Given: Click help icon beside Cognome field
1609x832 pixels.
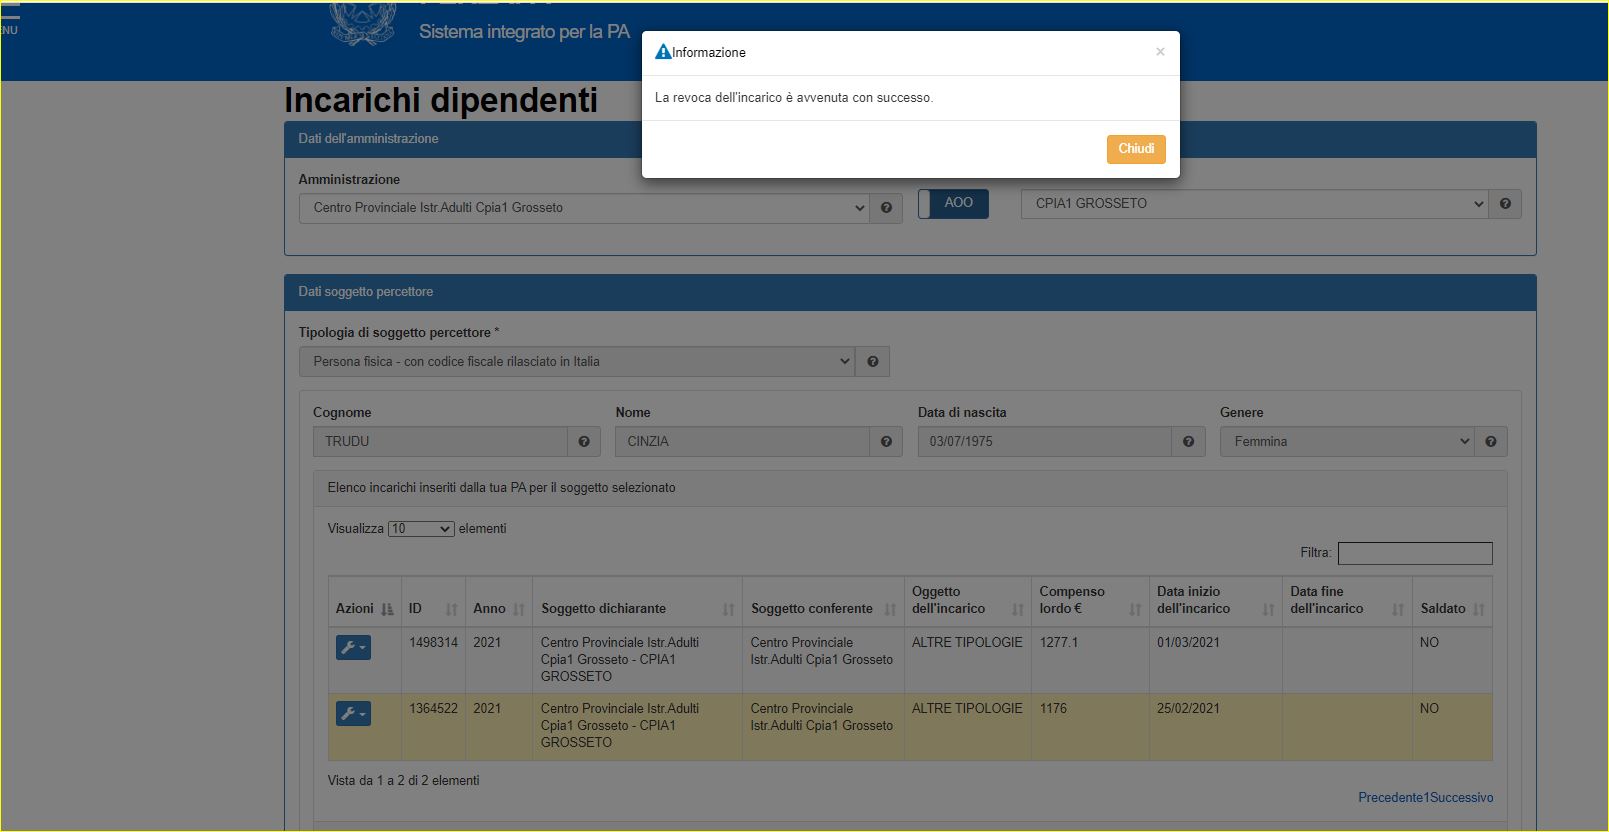Looking at the screenshot, I should (x=584, y=442).
